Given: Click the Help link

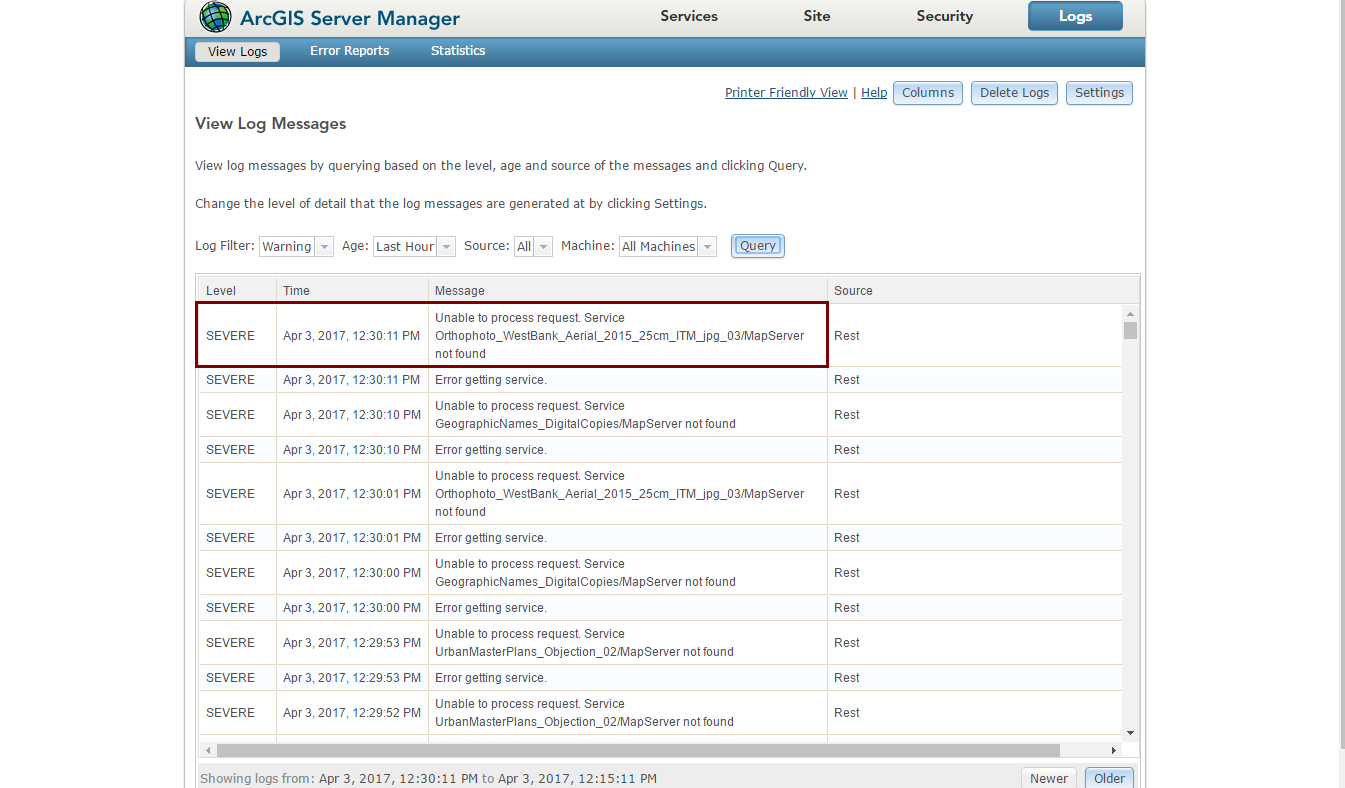Looking at the screenshot, I should 874,93.
